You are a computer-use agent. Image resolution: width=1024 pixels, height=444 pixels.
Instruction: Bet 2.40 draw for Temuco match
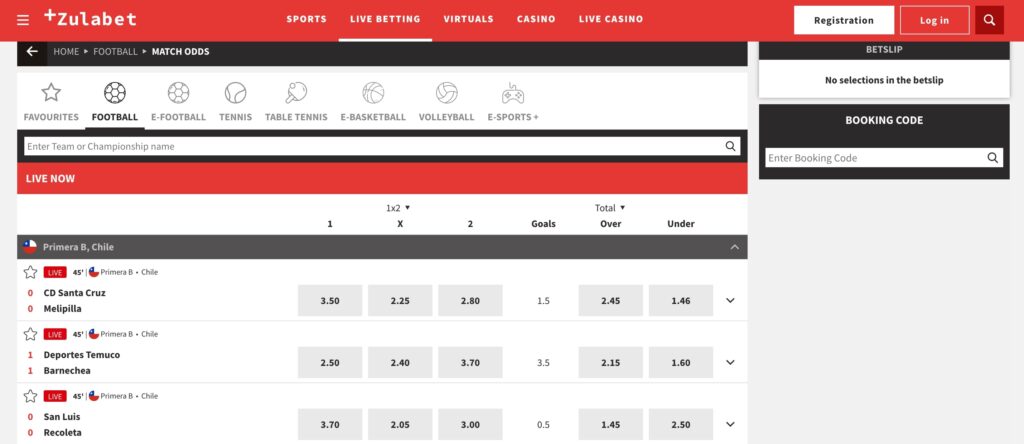(x=400, y=362)
